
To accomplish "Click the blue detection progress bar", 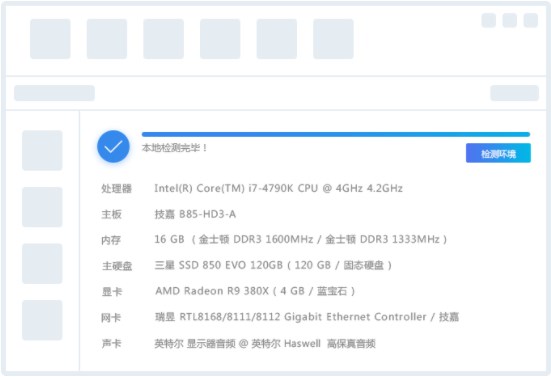I will (336, 134).
